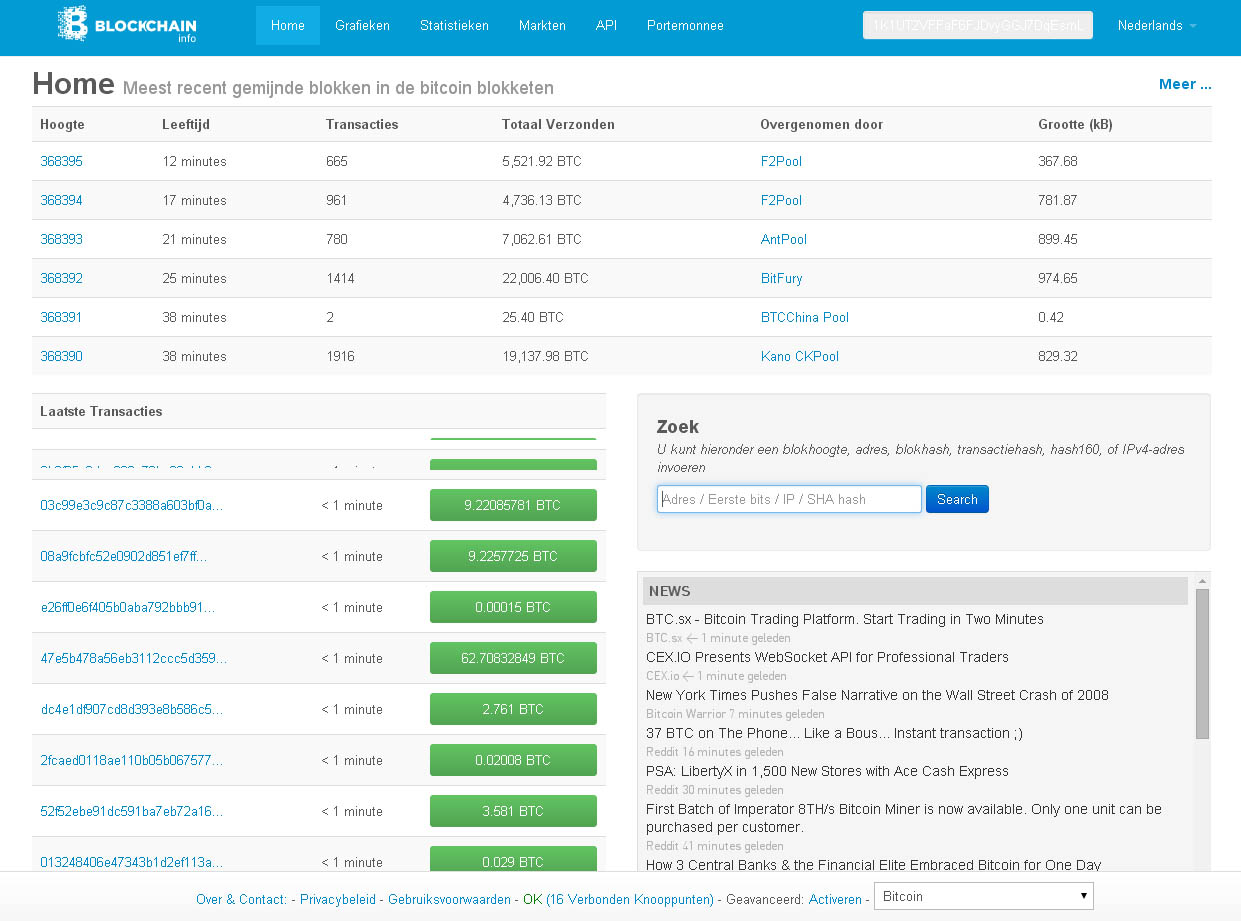The width and height of the screenshot is (1241, 921).
Task: Open the AntPool link
Action: click(x=784, y=239)
